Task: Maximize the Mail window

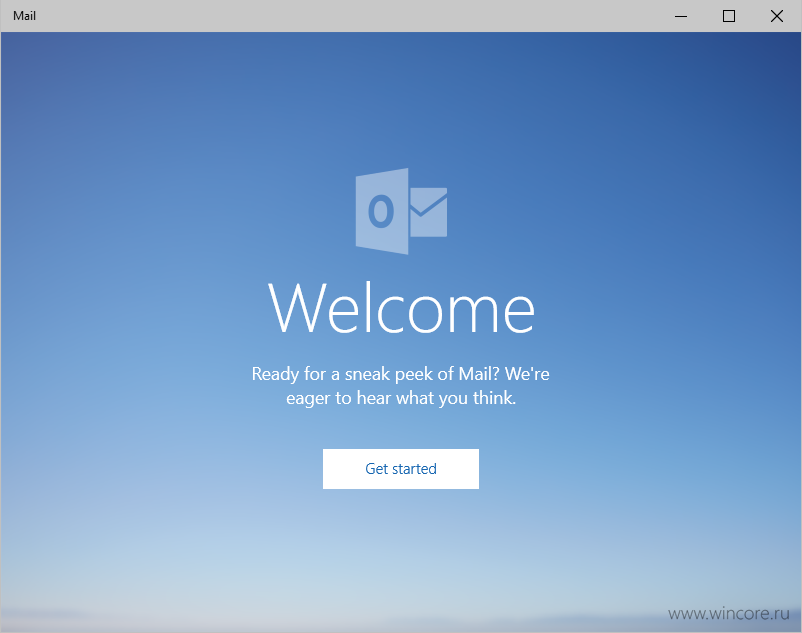Action: [x=729, y=16]
